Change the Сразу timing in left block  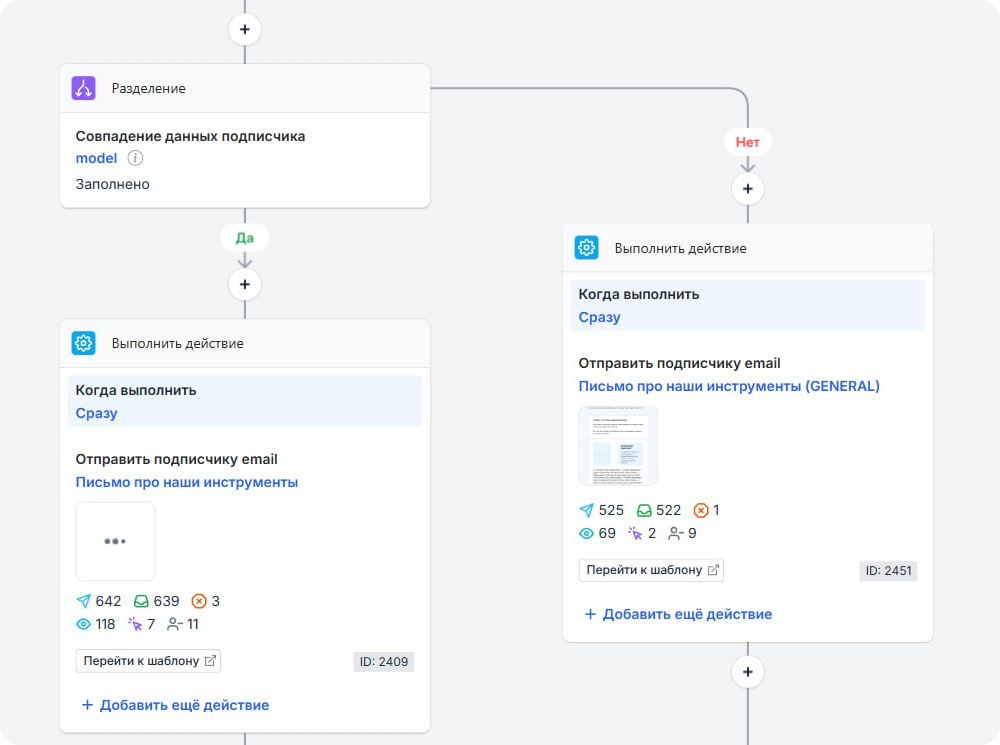[x=96, y=413]
